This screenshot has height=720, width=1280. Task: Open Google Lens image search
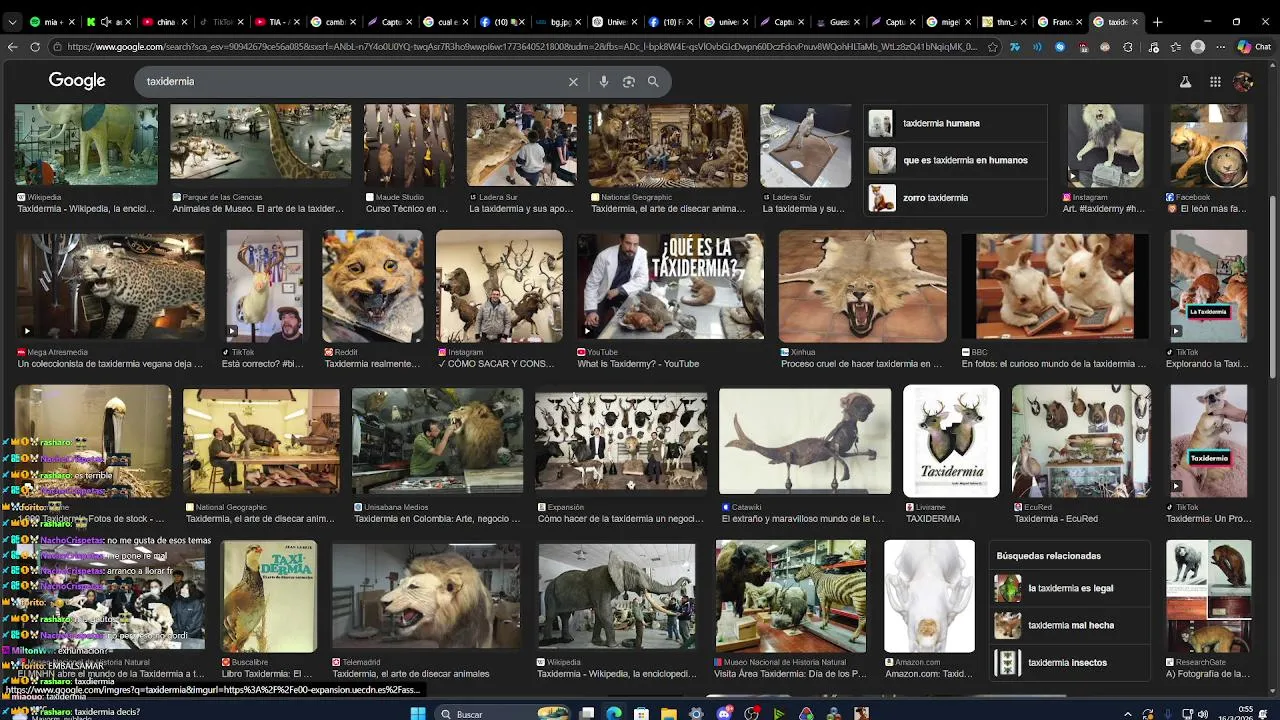628,82
